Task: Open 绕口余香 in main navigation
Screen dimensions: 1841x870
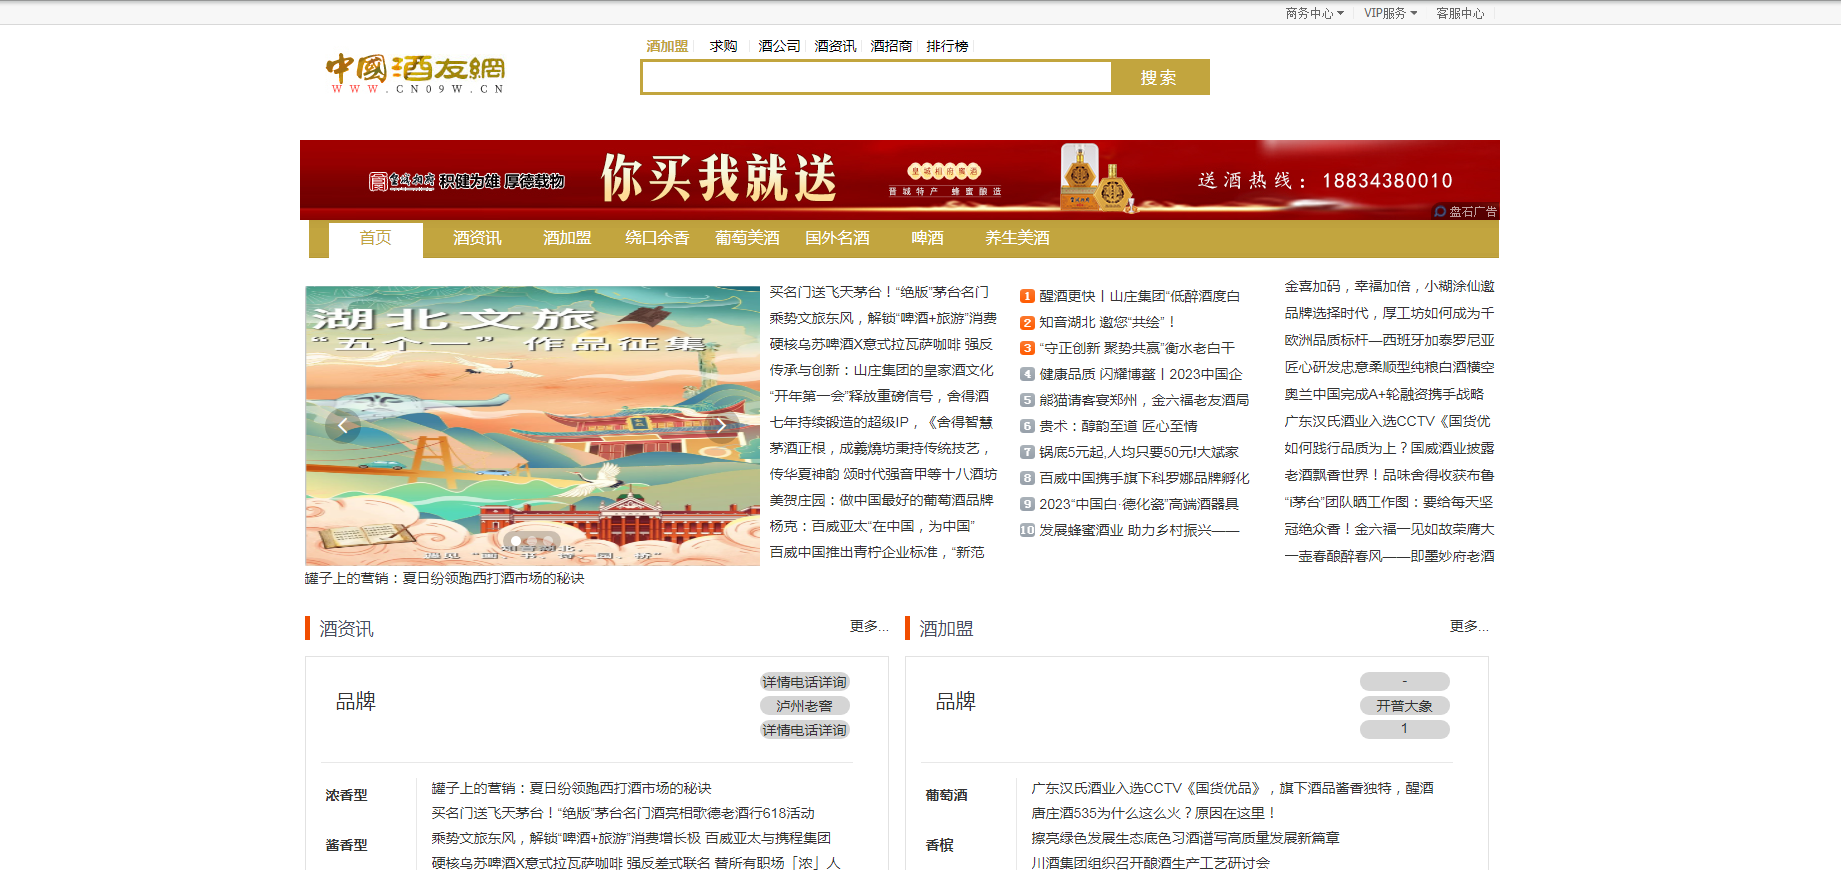Action: [657, 238]
